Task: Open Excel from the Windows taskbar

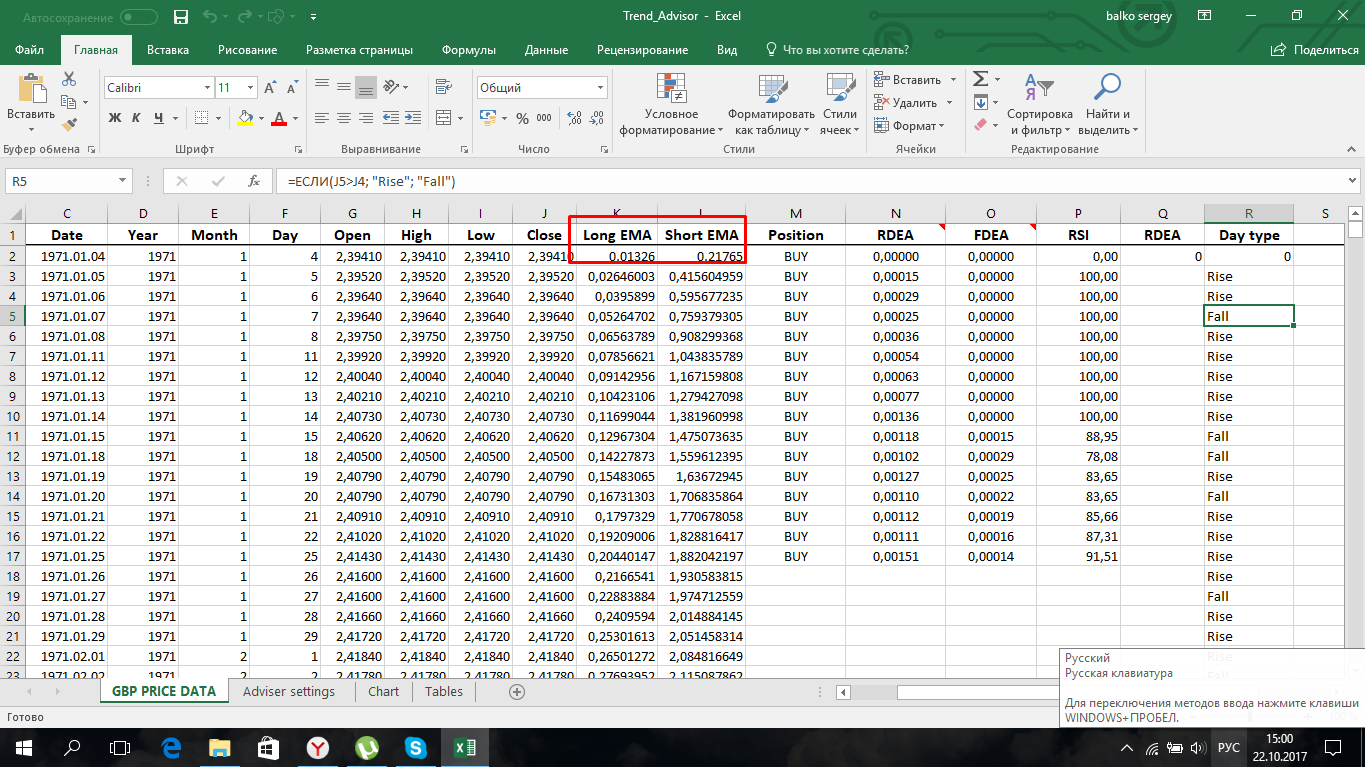Action: coord(463,747)
